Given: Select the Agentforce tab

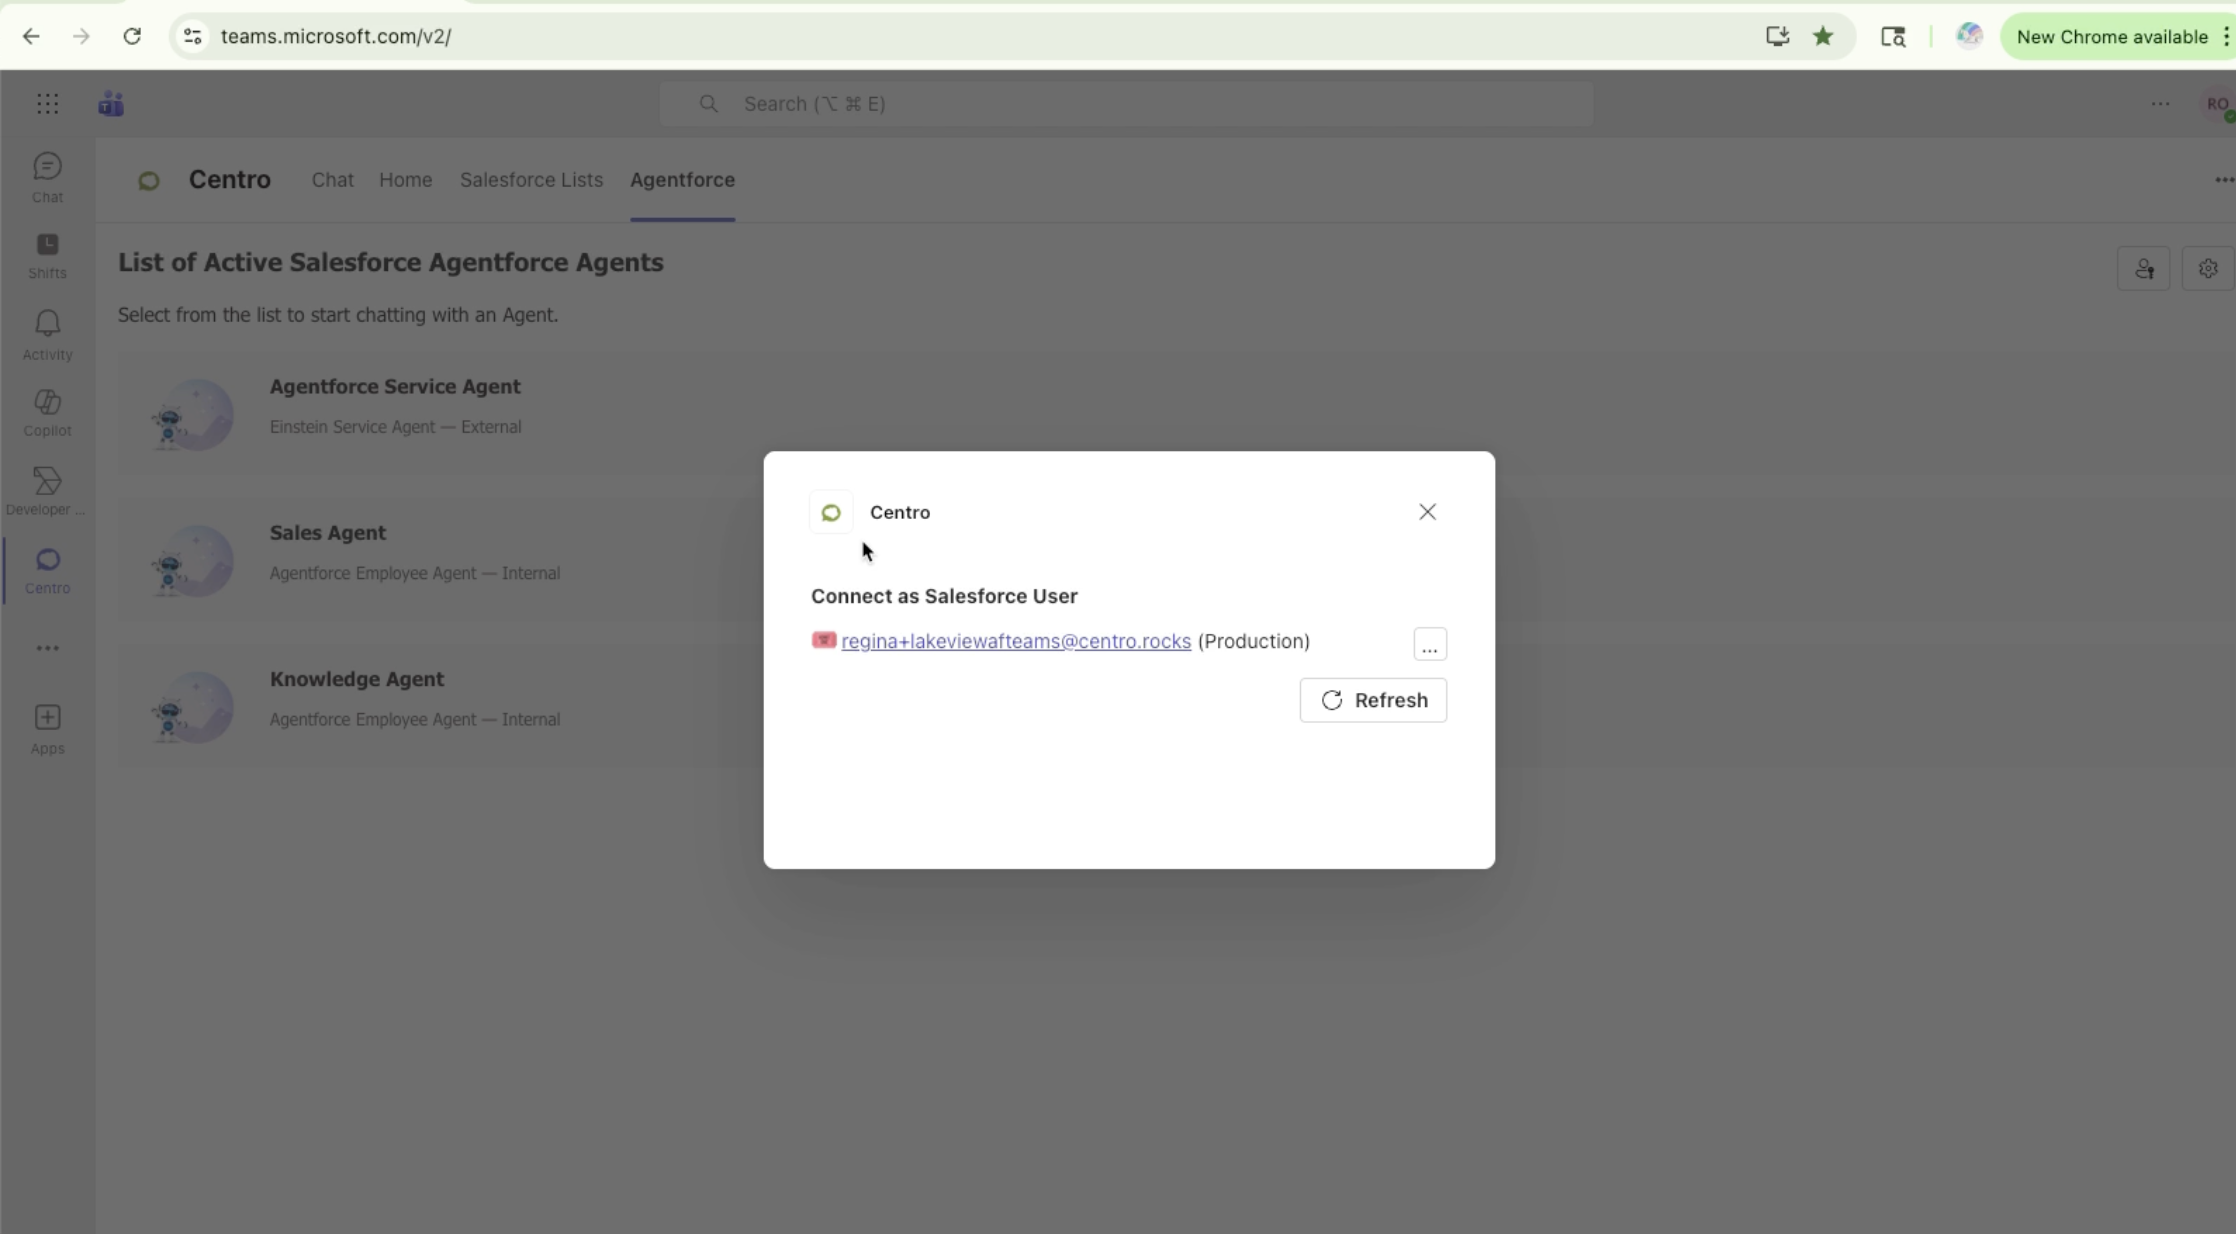Looking at the screenshot, I should pyautogui.click(x=682, y=180).
